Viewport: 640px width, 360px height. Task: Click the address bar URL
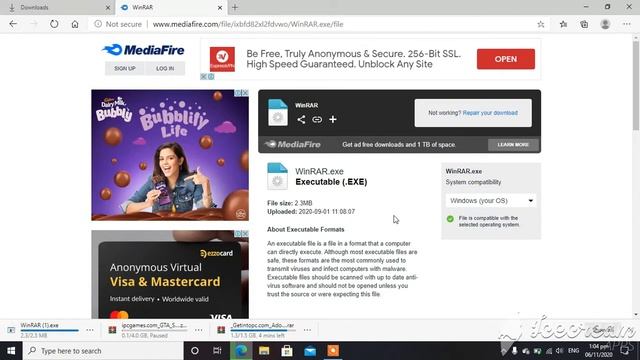point(248,24)
